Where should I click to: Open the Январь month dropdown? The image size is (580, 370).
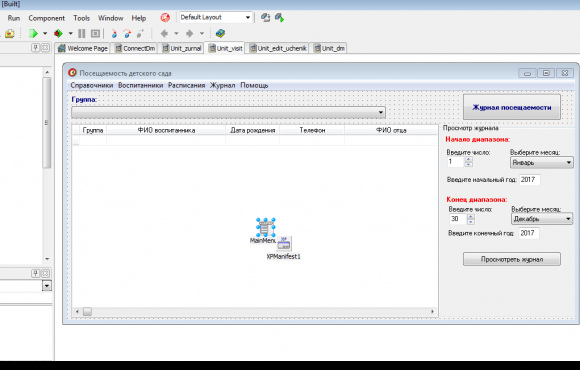click(569, 162)
